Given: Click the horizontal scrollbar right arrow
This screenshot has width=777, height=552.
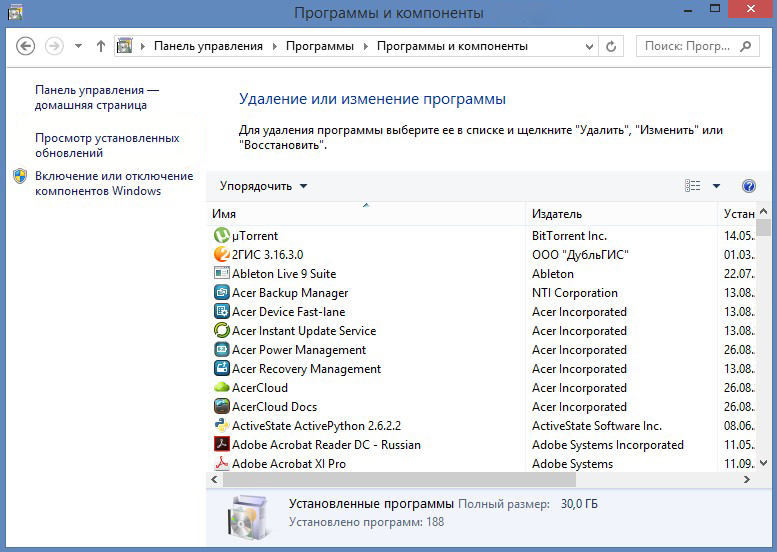Looking at the screenshot, I should (747, 479).
